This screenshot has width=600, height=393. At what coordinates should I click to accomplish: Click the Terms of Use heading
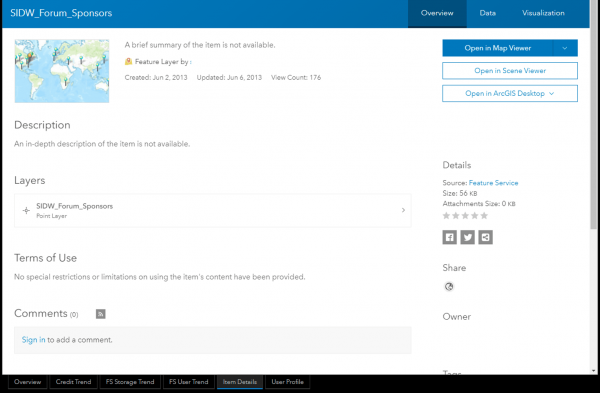click(x=46, y=258)
